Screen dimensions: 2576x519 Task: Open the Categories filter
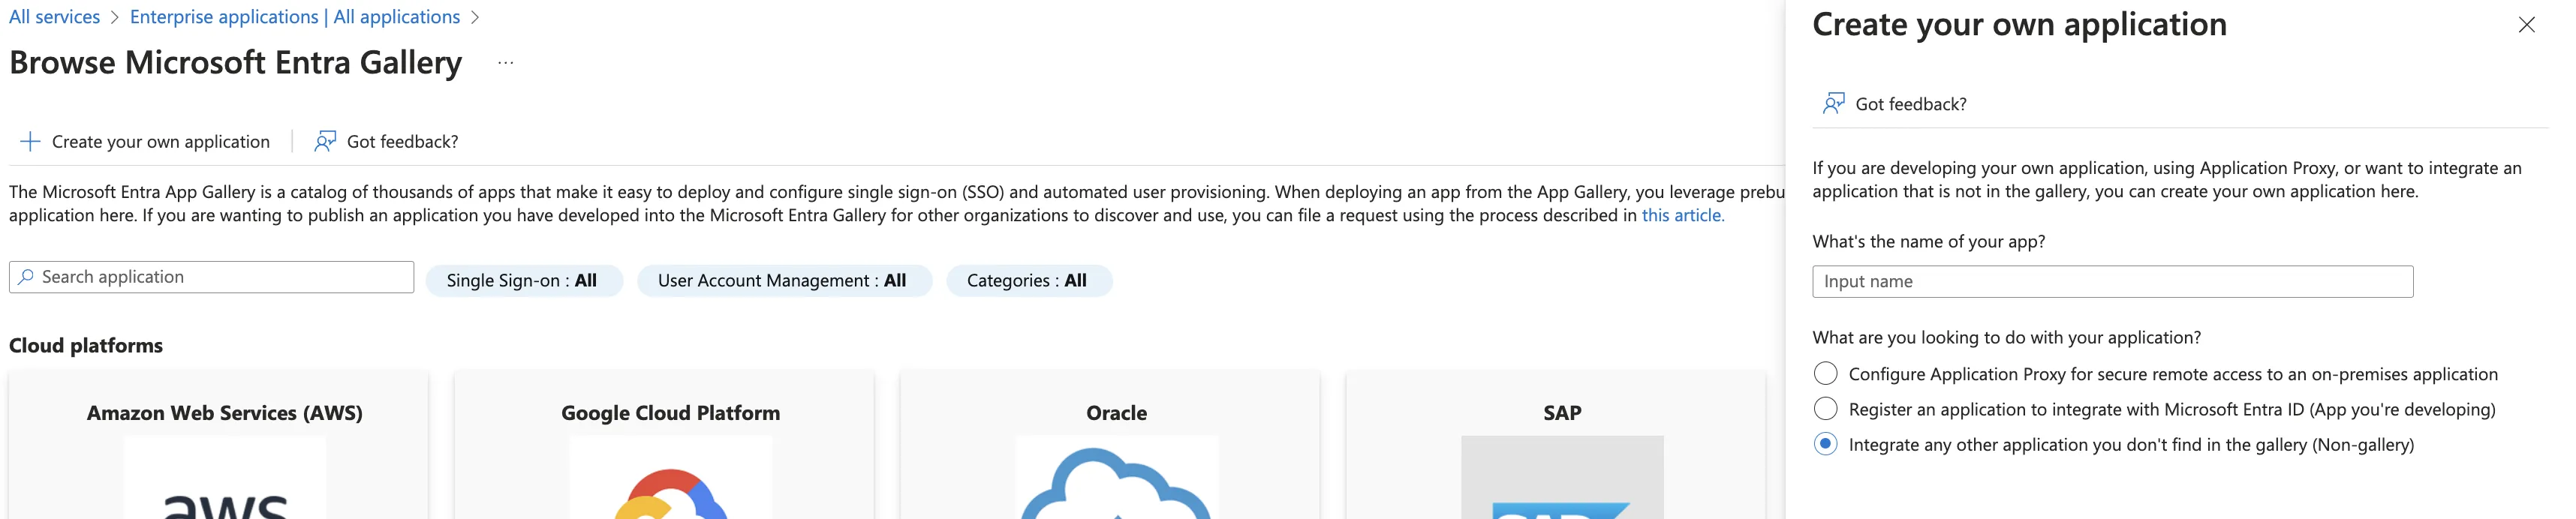point(1029,281)
